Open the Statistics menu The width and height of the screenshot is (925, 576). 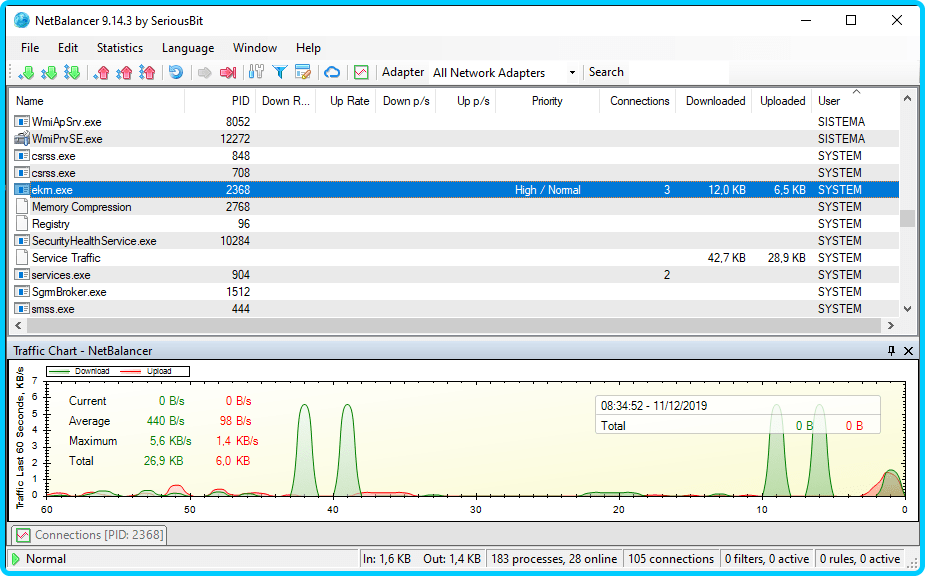pos(120,48)
